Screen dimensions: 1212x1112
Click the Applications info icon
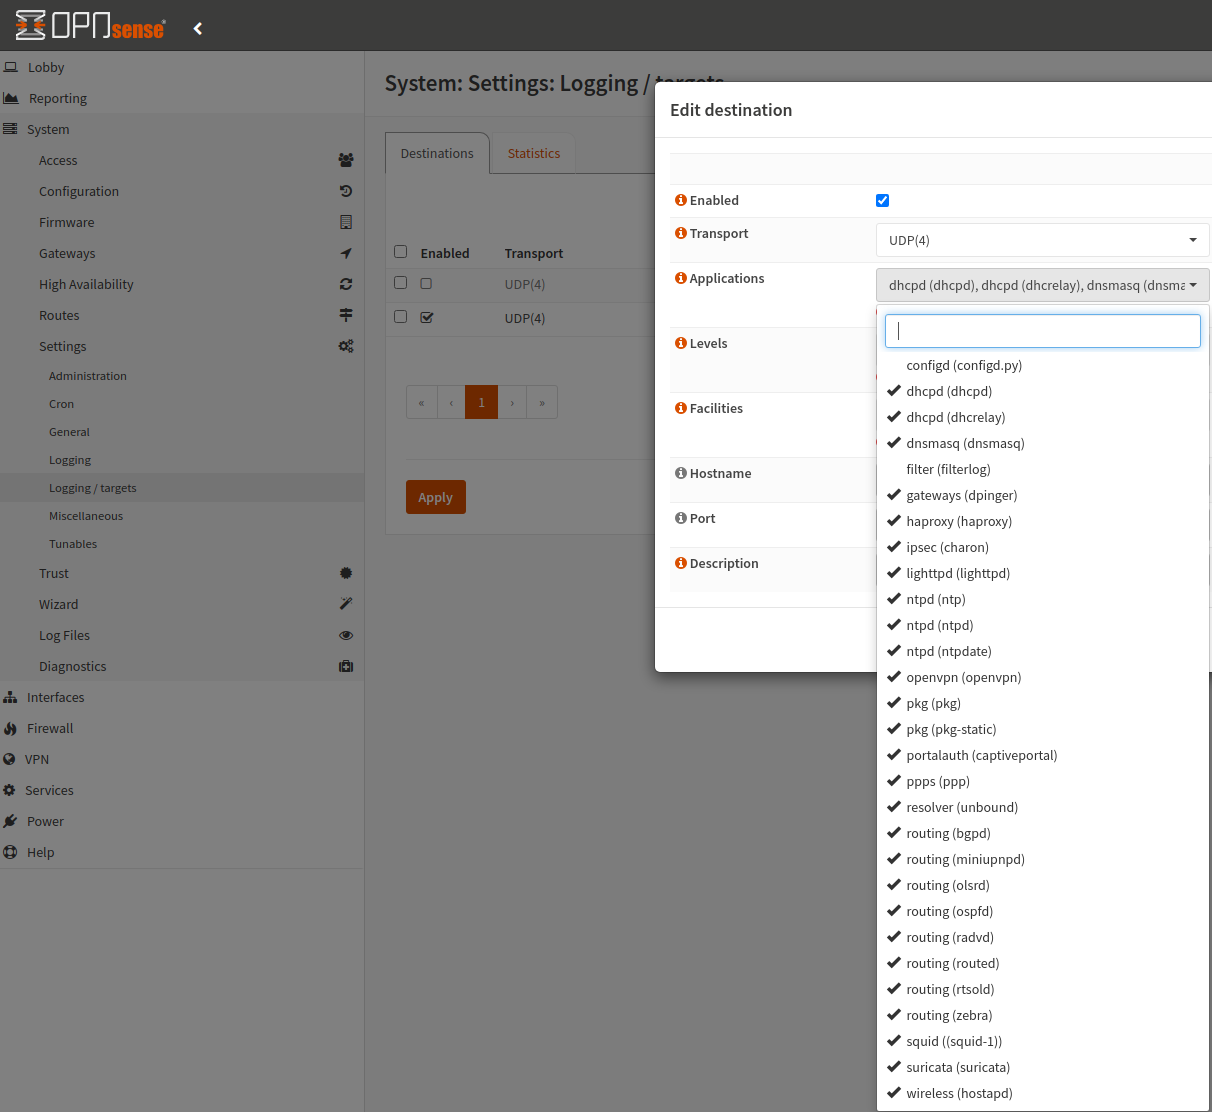(681, 278)
